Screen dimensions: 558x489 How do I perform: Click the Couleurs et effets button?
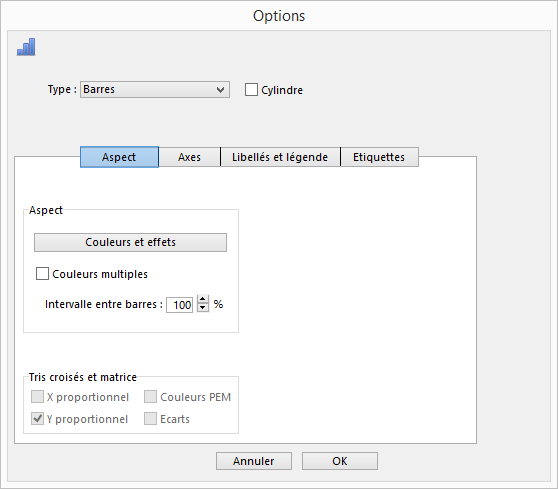[x=130, y=242]
